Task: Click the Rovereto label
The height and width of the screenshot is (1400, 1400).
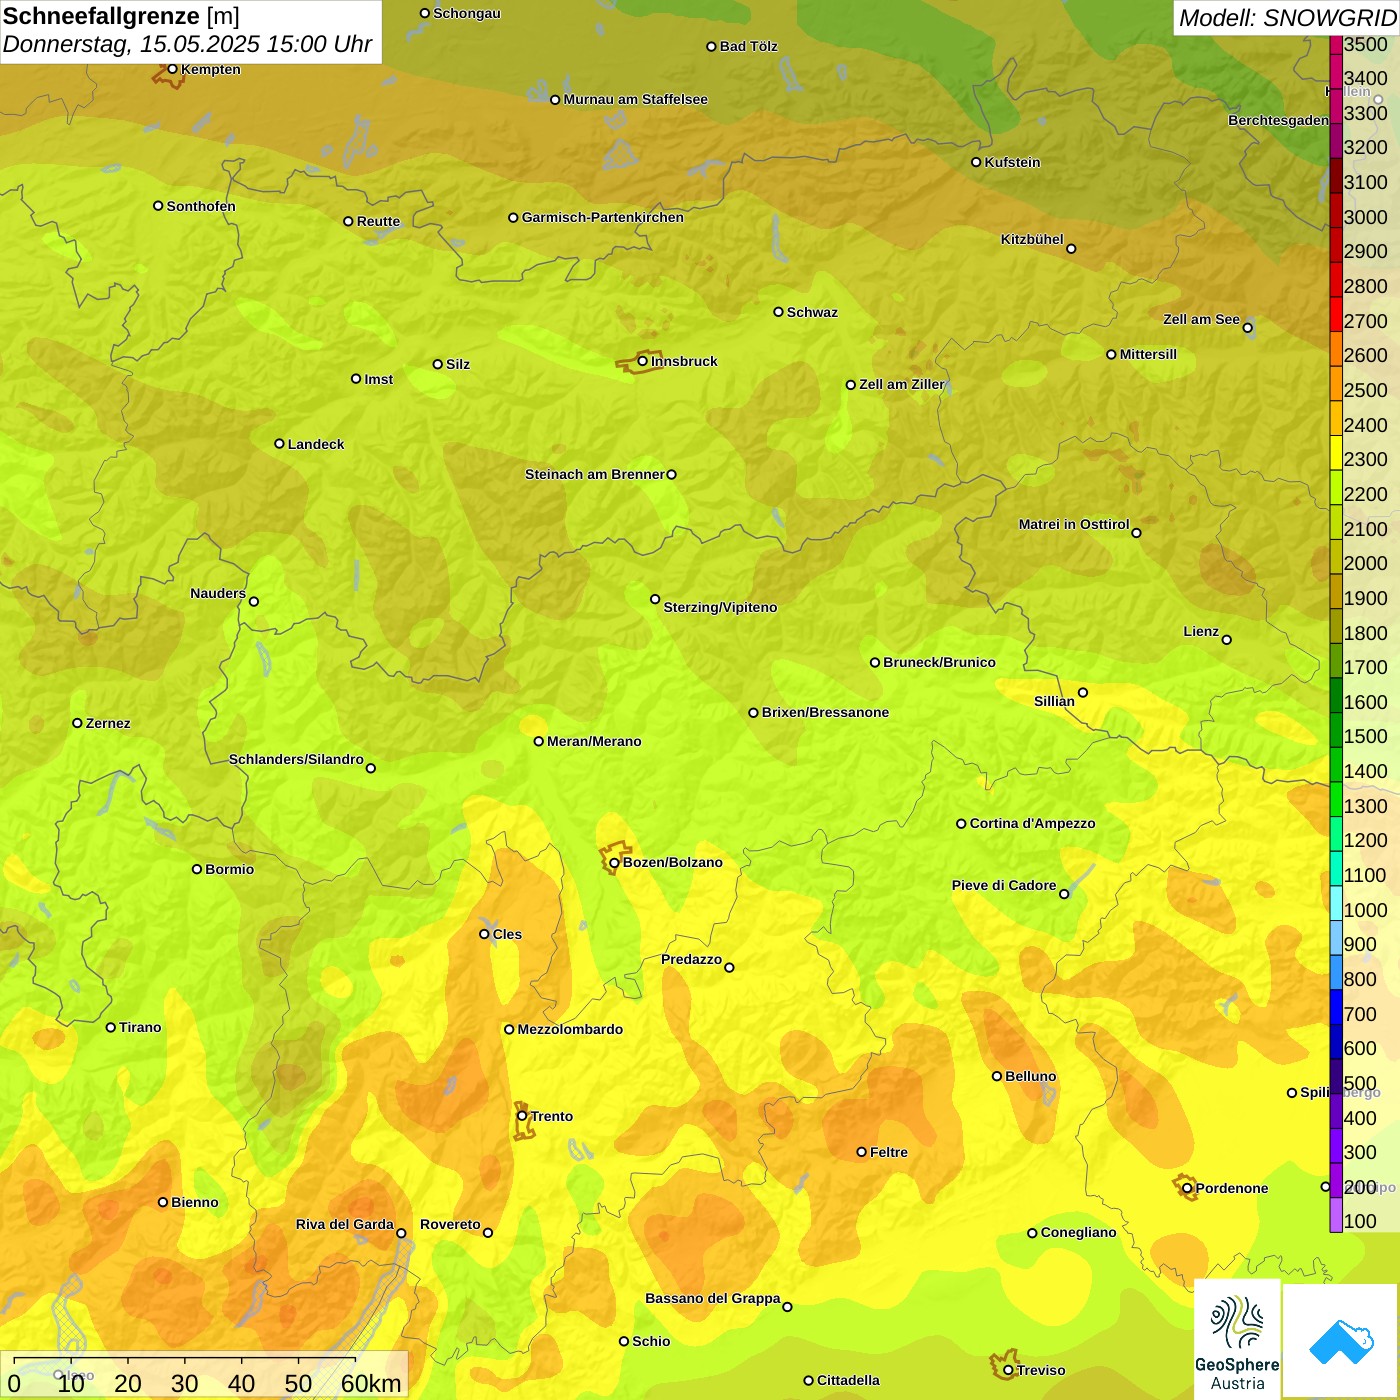Action: click(x=450, y=1224)
